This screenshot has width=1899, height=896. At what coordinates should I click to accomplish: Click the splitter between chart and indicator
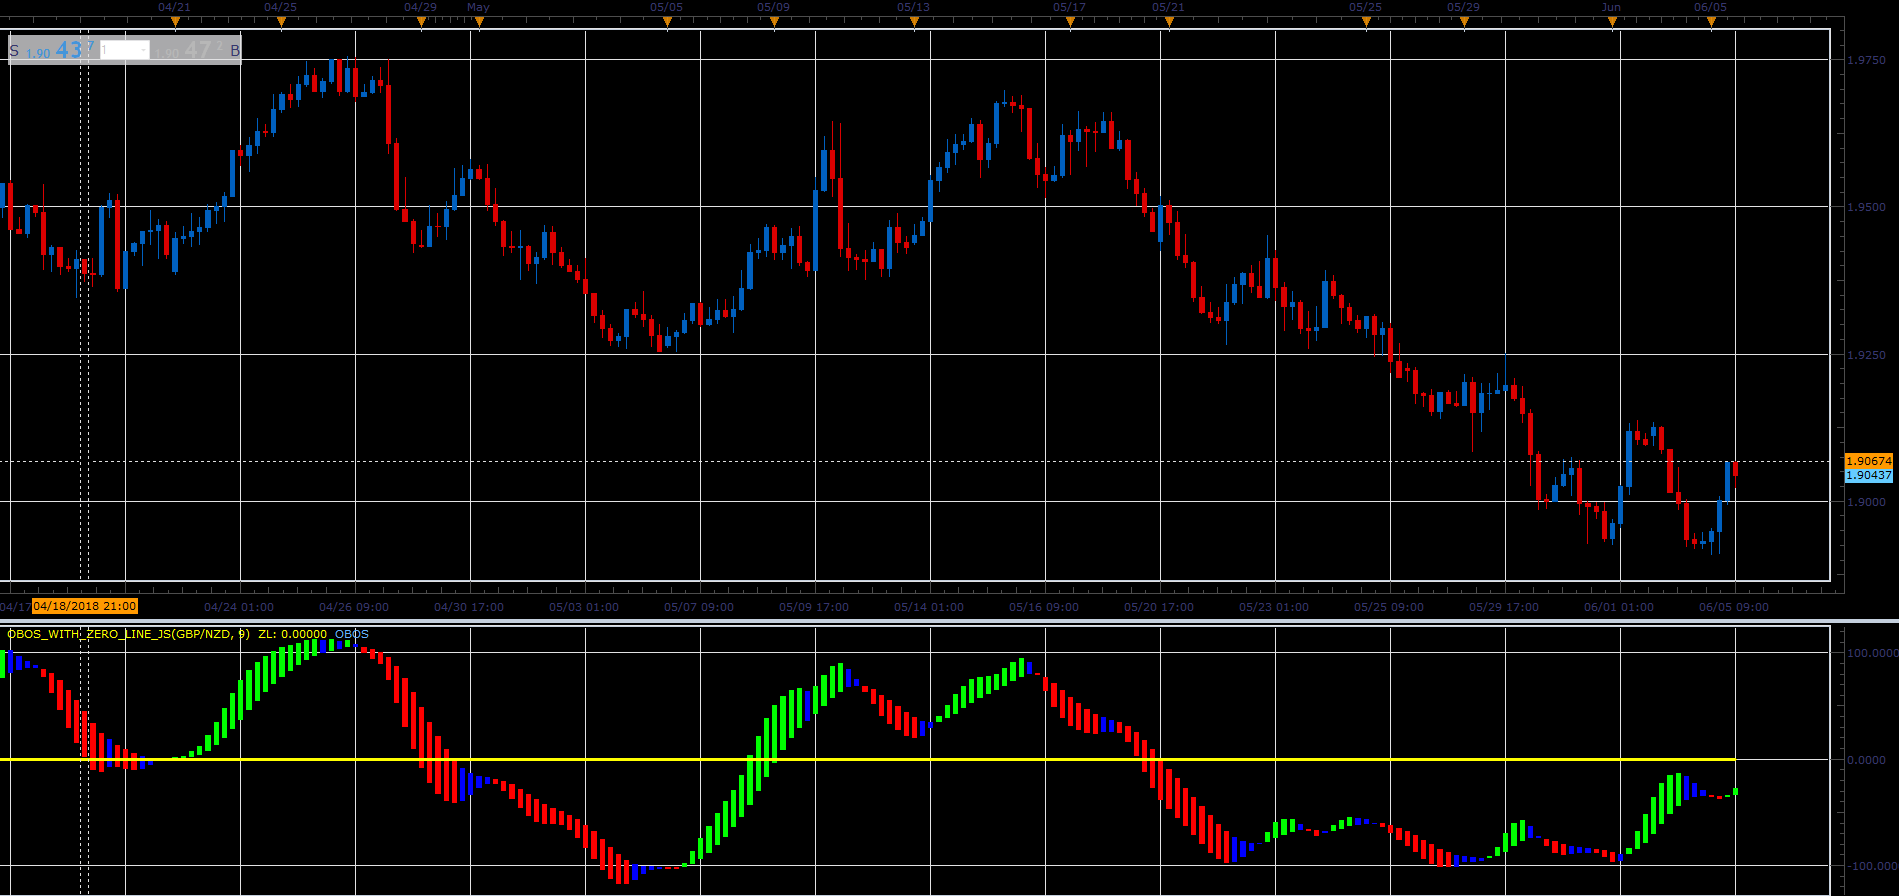pyautogui.click(x=949, y=621)
